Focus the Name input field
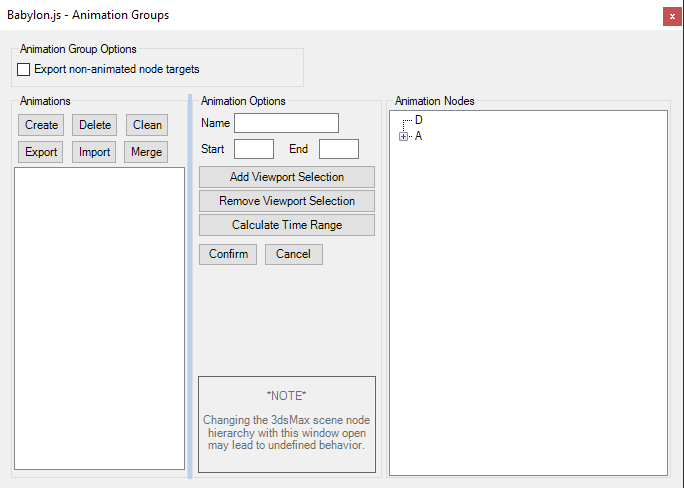Viewport: 684px width, 488px height. pyautogui.click(x=287, y=123)
